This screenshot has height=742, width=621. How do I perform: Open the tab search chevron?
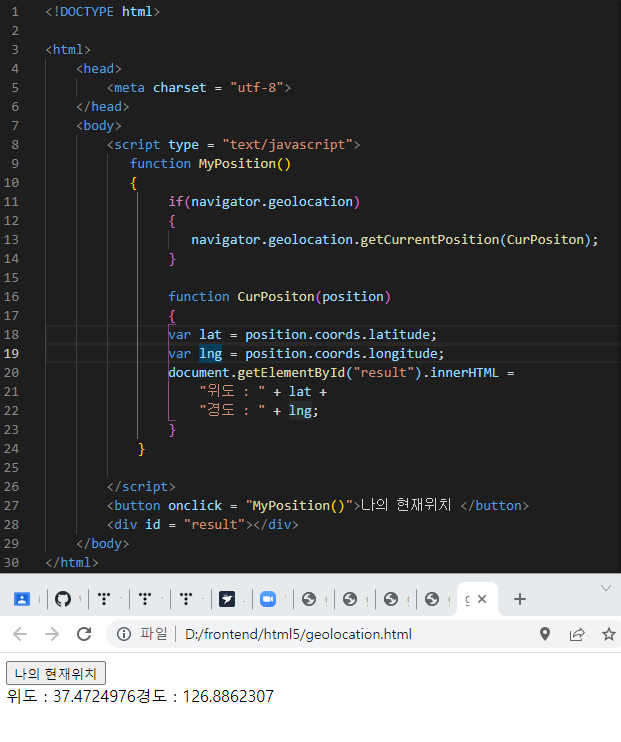tap(606, 588)
